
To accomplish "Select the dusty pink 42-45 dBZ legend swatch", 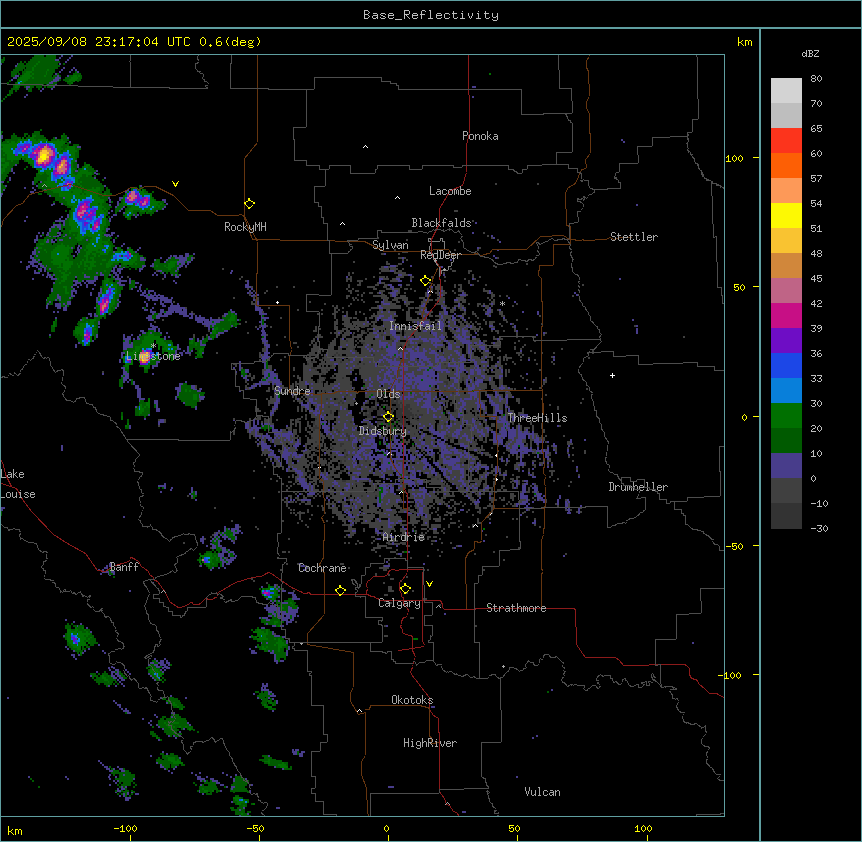I will click(x=786, y=291).
